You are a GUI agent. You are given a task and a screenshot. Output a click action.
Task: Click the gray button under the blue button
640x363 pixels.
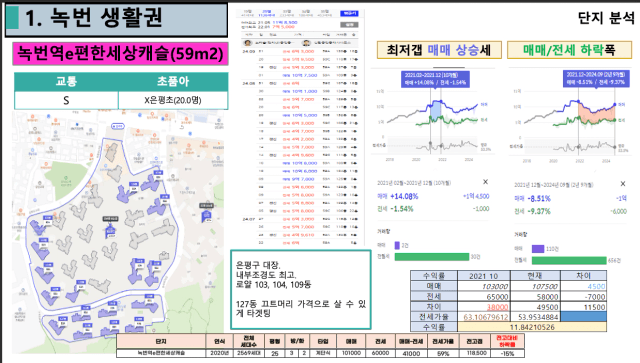[x=349, y=24]
